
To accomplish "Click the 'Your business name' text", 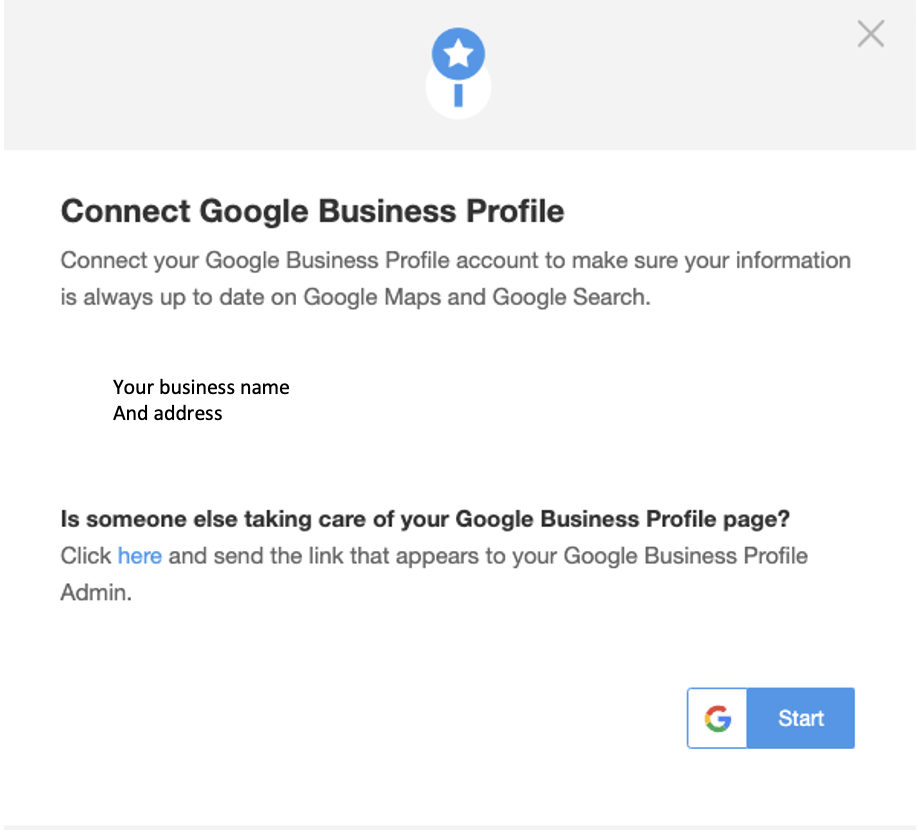I will [x=201, y=387].
